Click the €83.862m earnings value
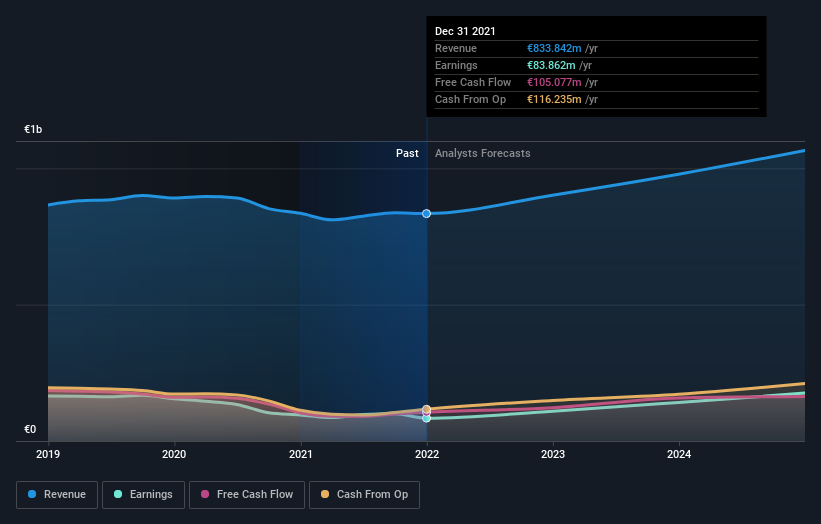 pyautogui.click(x=551, y=65)
